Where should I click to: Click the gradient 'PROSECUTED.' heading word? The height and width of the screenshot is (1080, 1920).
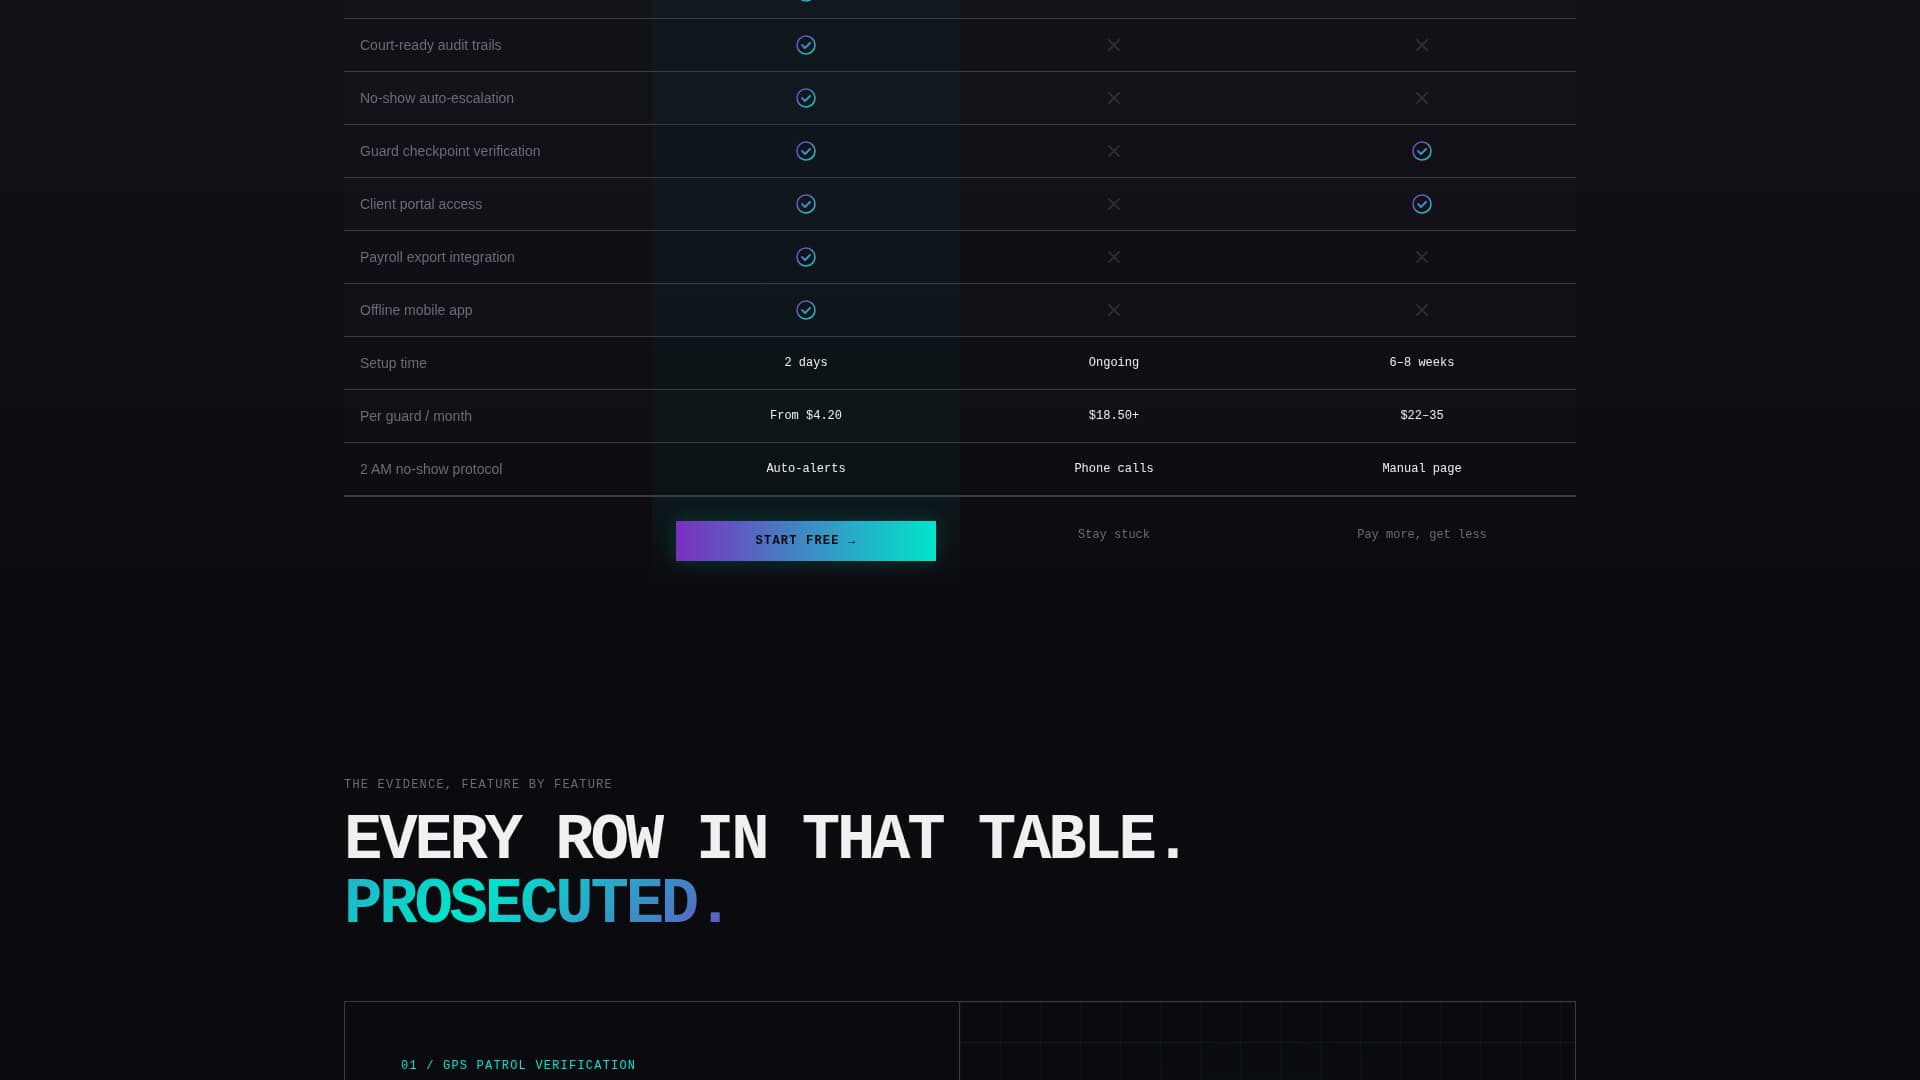click(x=535, y=902)
